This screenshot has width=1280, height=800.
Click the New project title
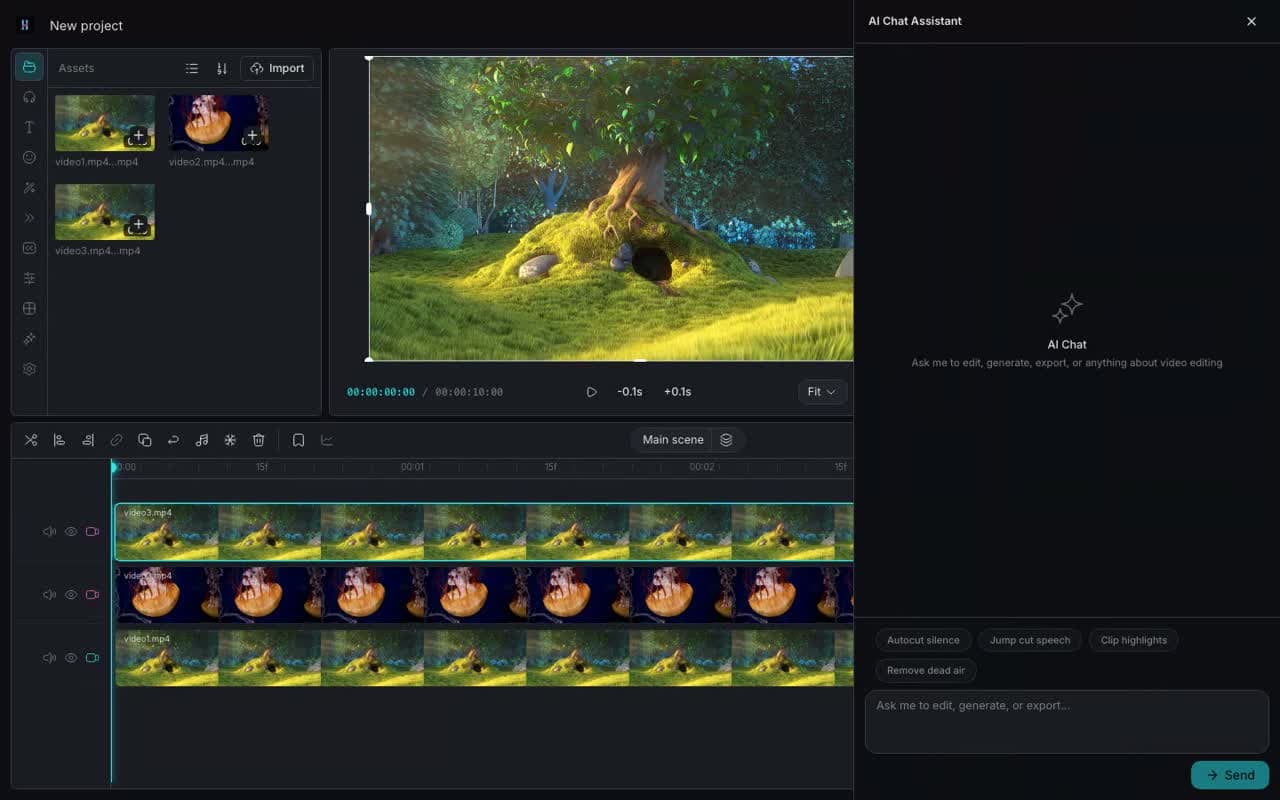click(x=86, y=26)
